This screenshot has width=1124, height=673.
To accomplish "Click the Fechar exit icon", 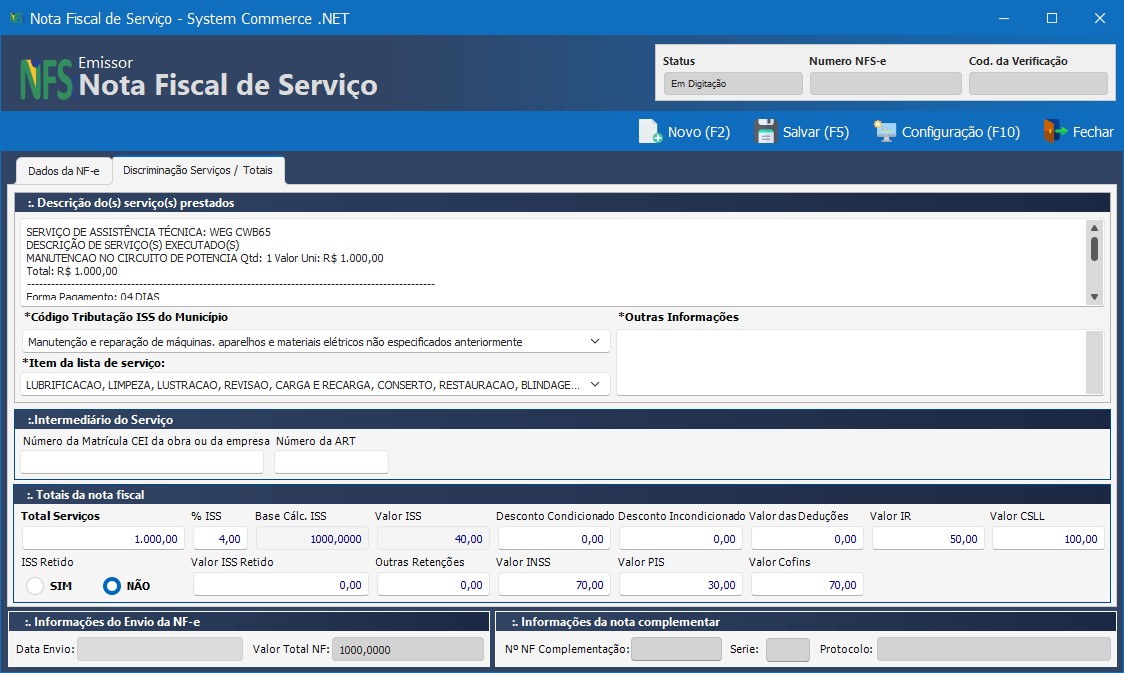I will (1055, 131).
